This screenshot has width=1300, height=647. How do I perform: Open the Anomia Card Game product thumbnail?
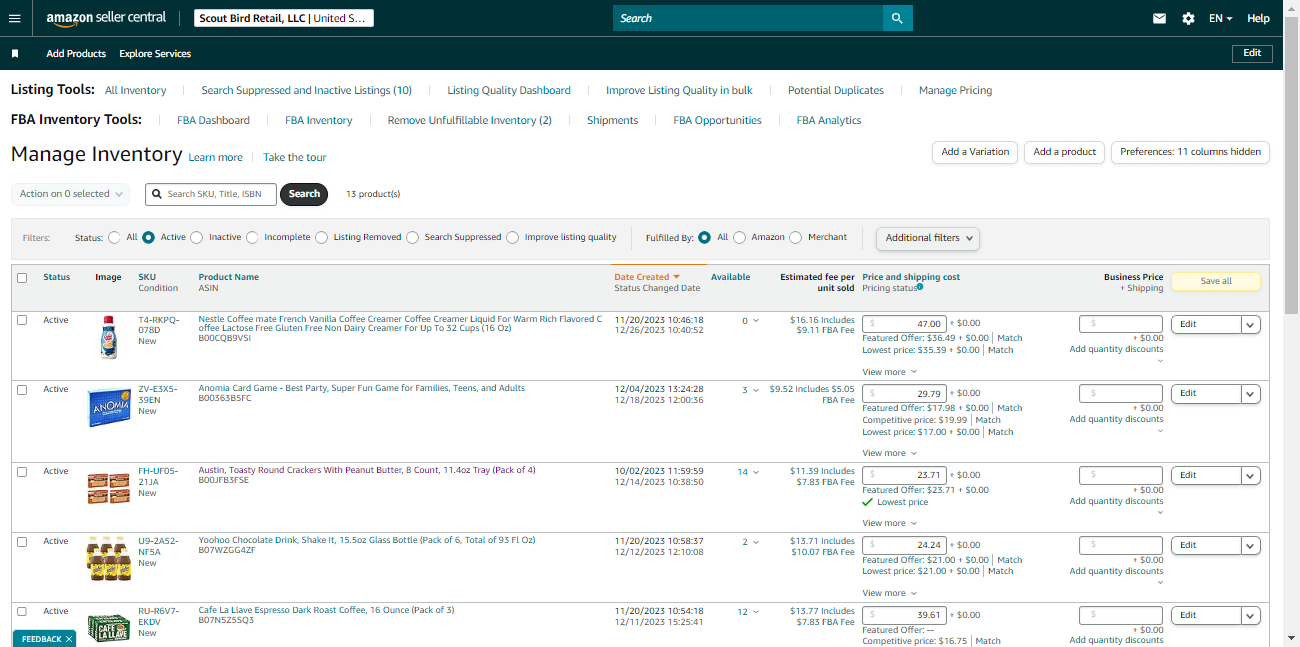point(109,409)
